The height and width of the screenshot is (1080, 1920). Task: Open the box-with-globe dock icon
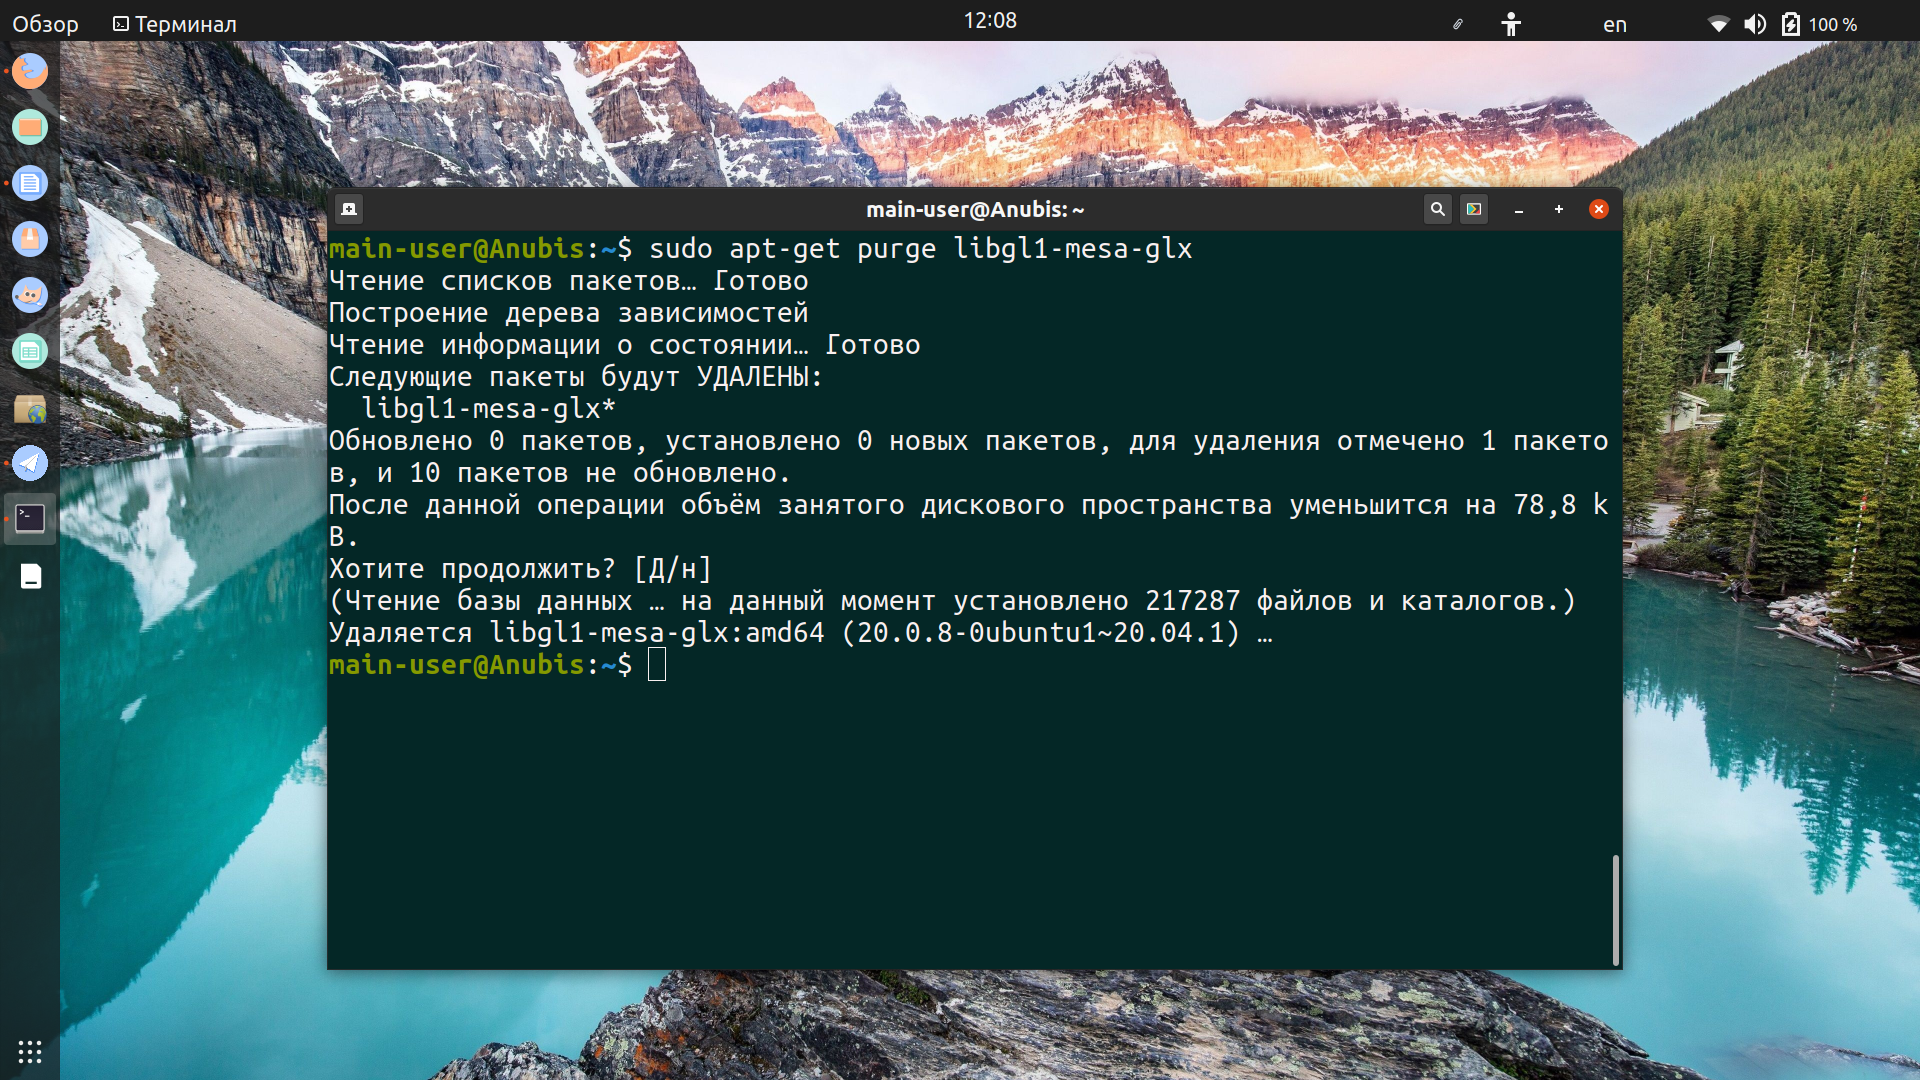click(x=30, y=408)
